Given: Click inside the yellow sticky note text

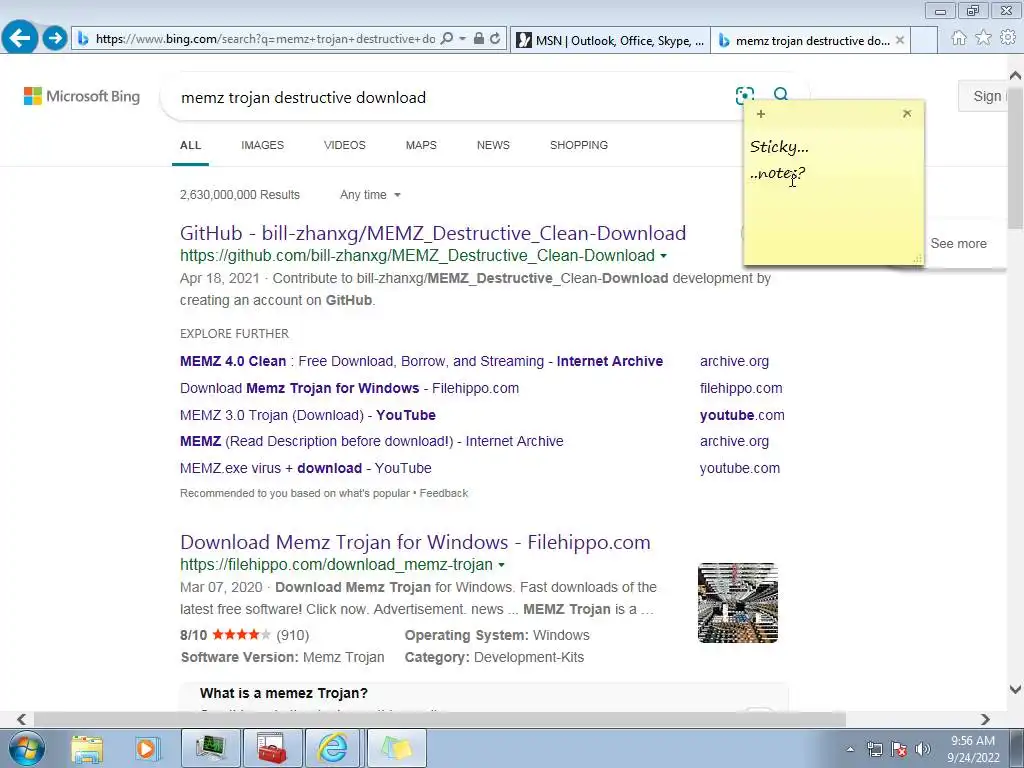Looking at the screenshot, I should coord(833,196).
